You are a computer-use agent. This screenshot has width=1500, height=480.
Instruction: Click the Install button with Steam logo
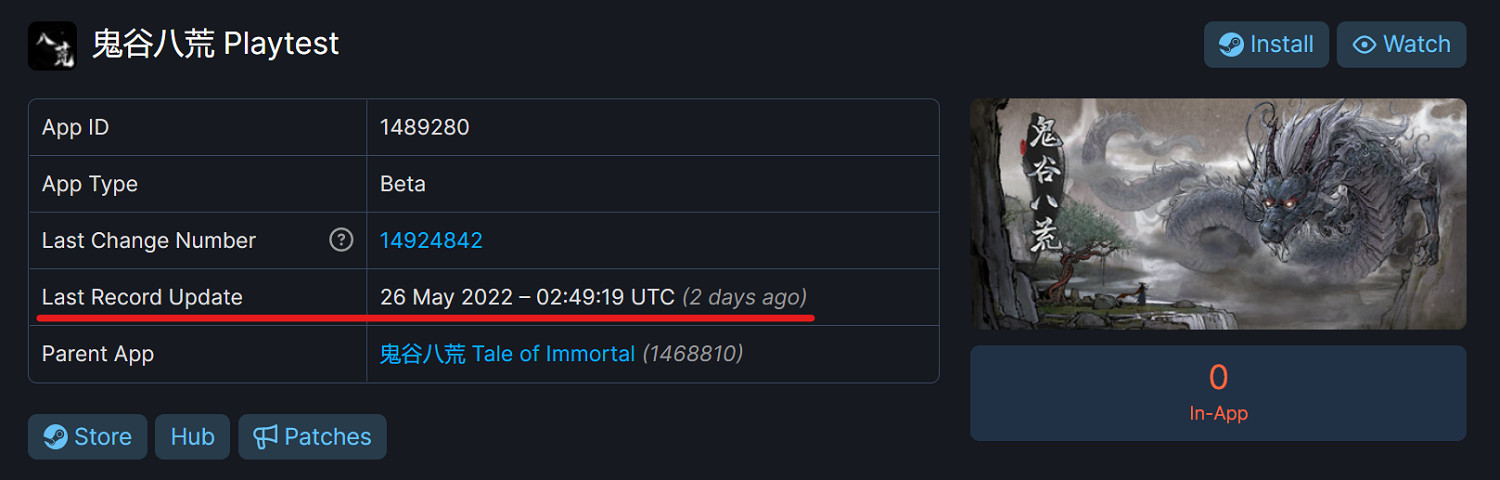coord(1266,45)
